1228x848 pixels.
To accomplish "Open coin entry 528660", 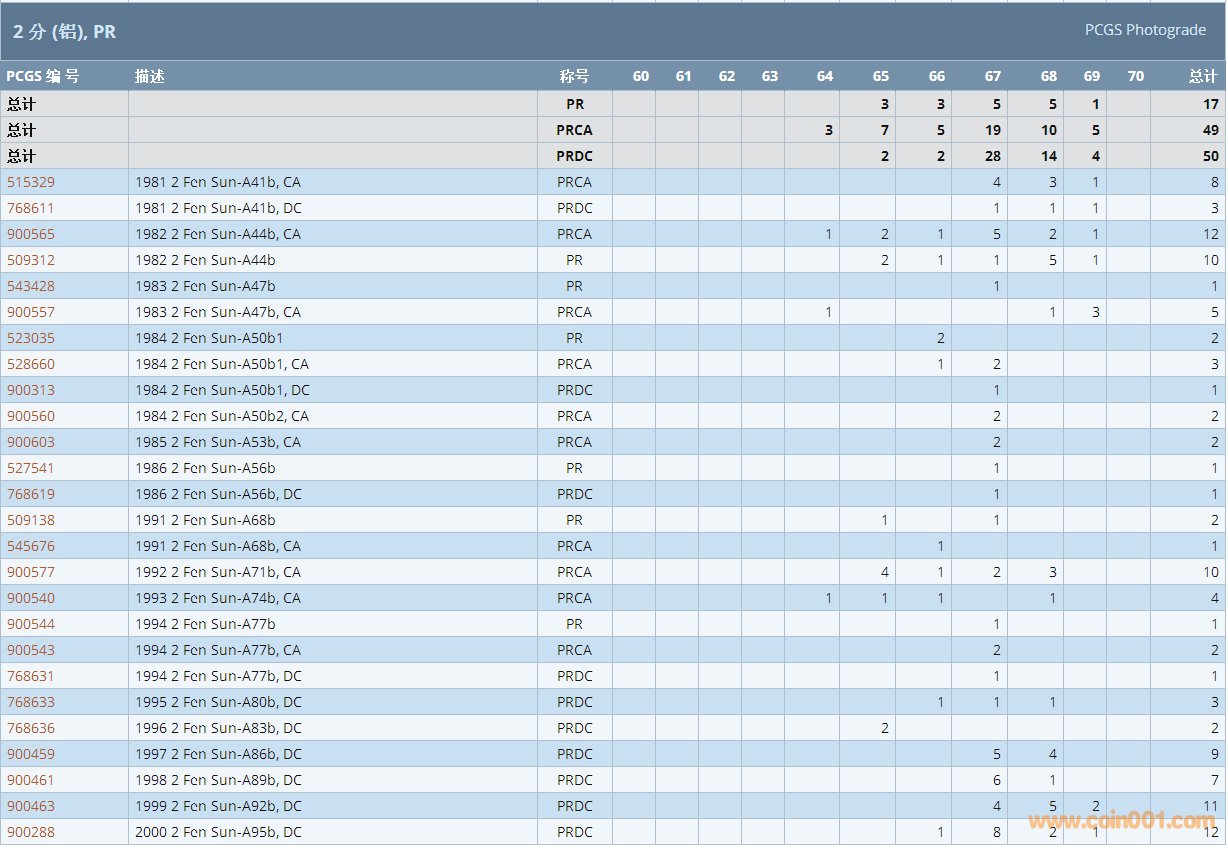I will tap(31, 364).
